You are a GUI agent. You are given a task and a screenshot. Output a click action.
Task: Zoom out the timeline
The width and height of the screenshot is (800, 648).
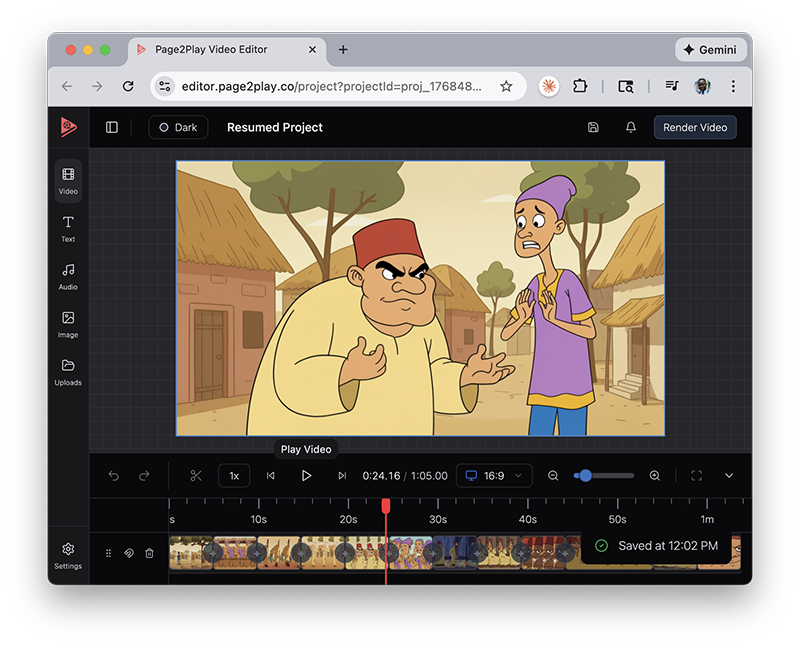point(553,476)
